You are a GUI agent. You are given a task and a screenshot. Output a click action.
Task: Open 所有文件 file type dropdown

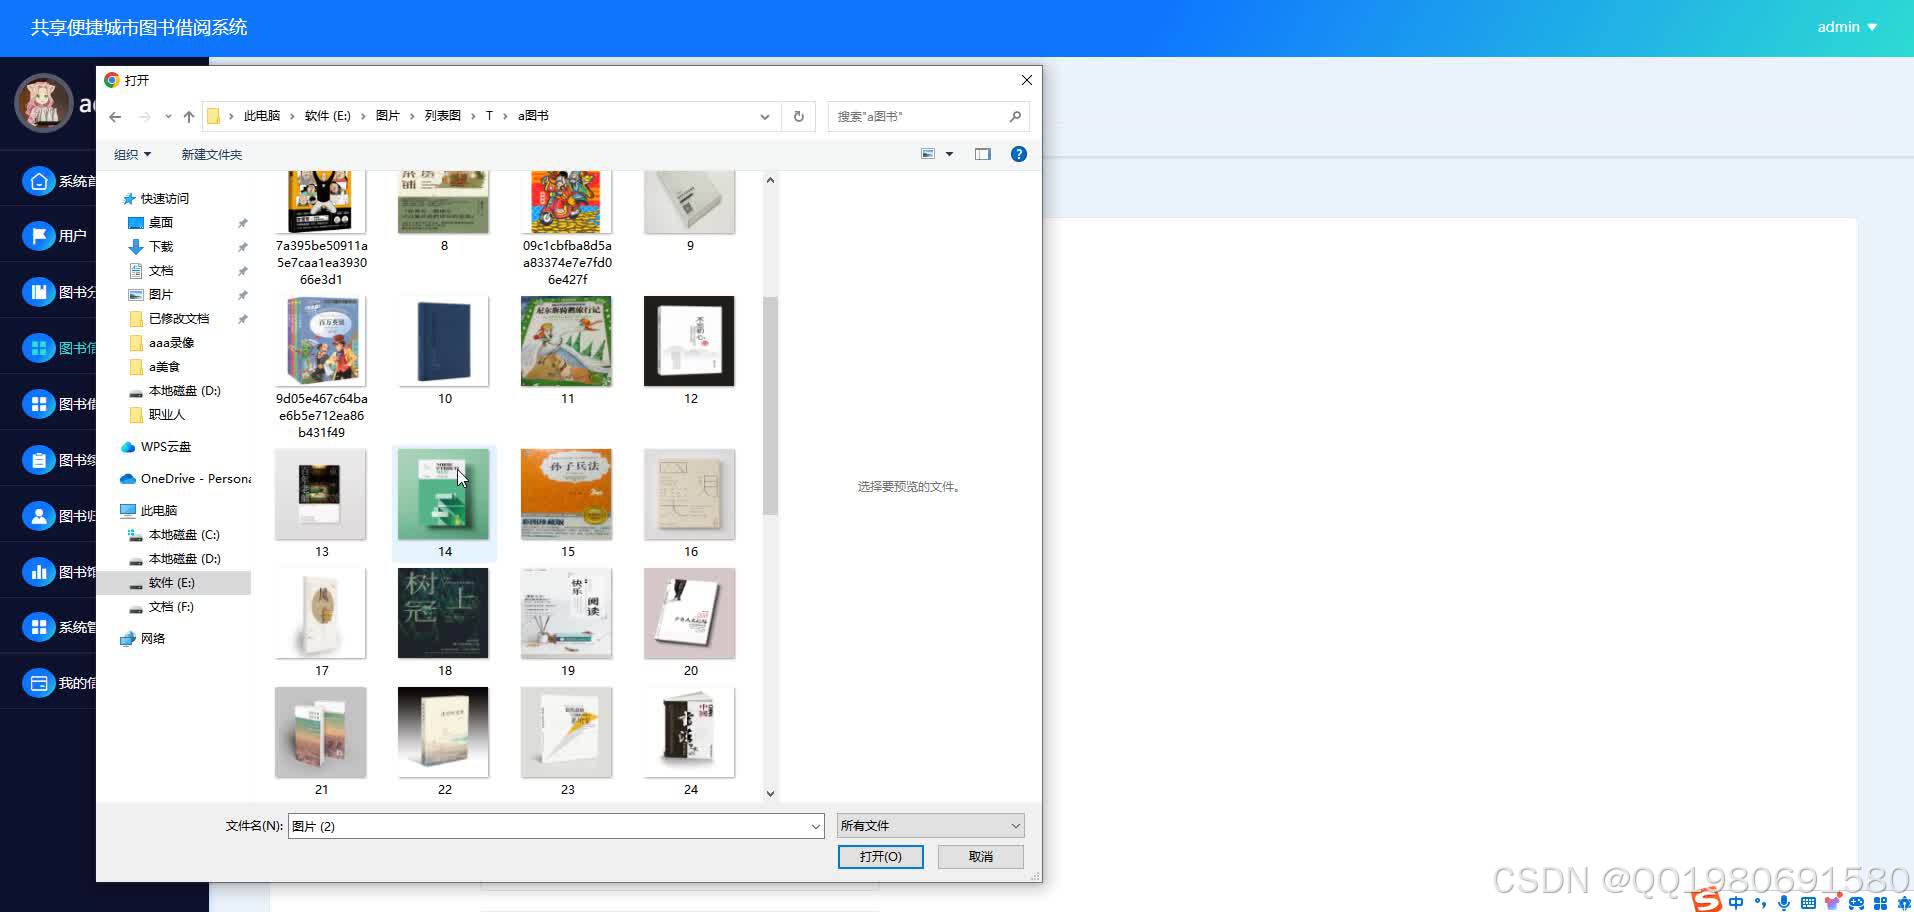coord(930,826)
